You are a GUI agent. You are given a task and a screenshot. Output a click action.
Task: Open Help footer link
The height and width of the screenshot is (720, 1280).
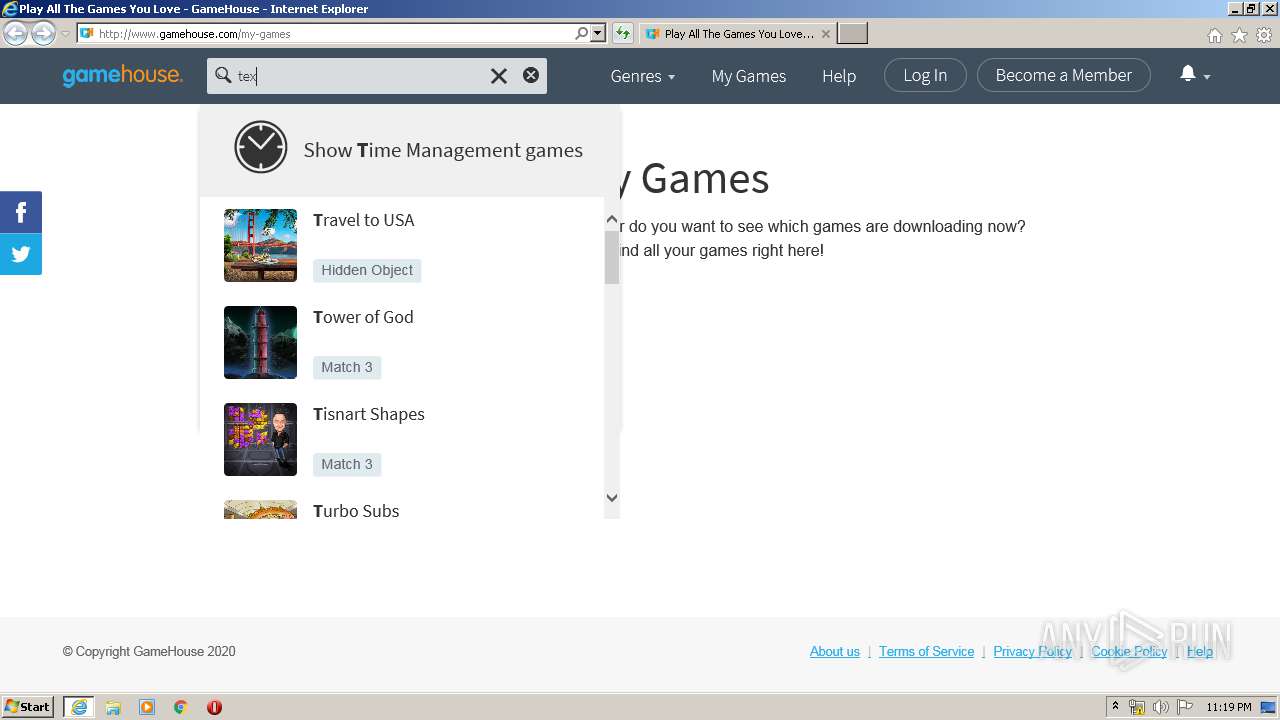tap(1200, 651)
